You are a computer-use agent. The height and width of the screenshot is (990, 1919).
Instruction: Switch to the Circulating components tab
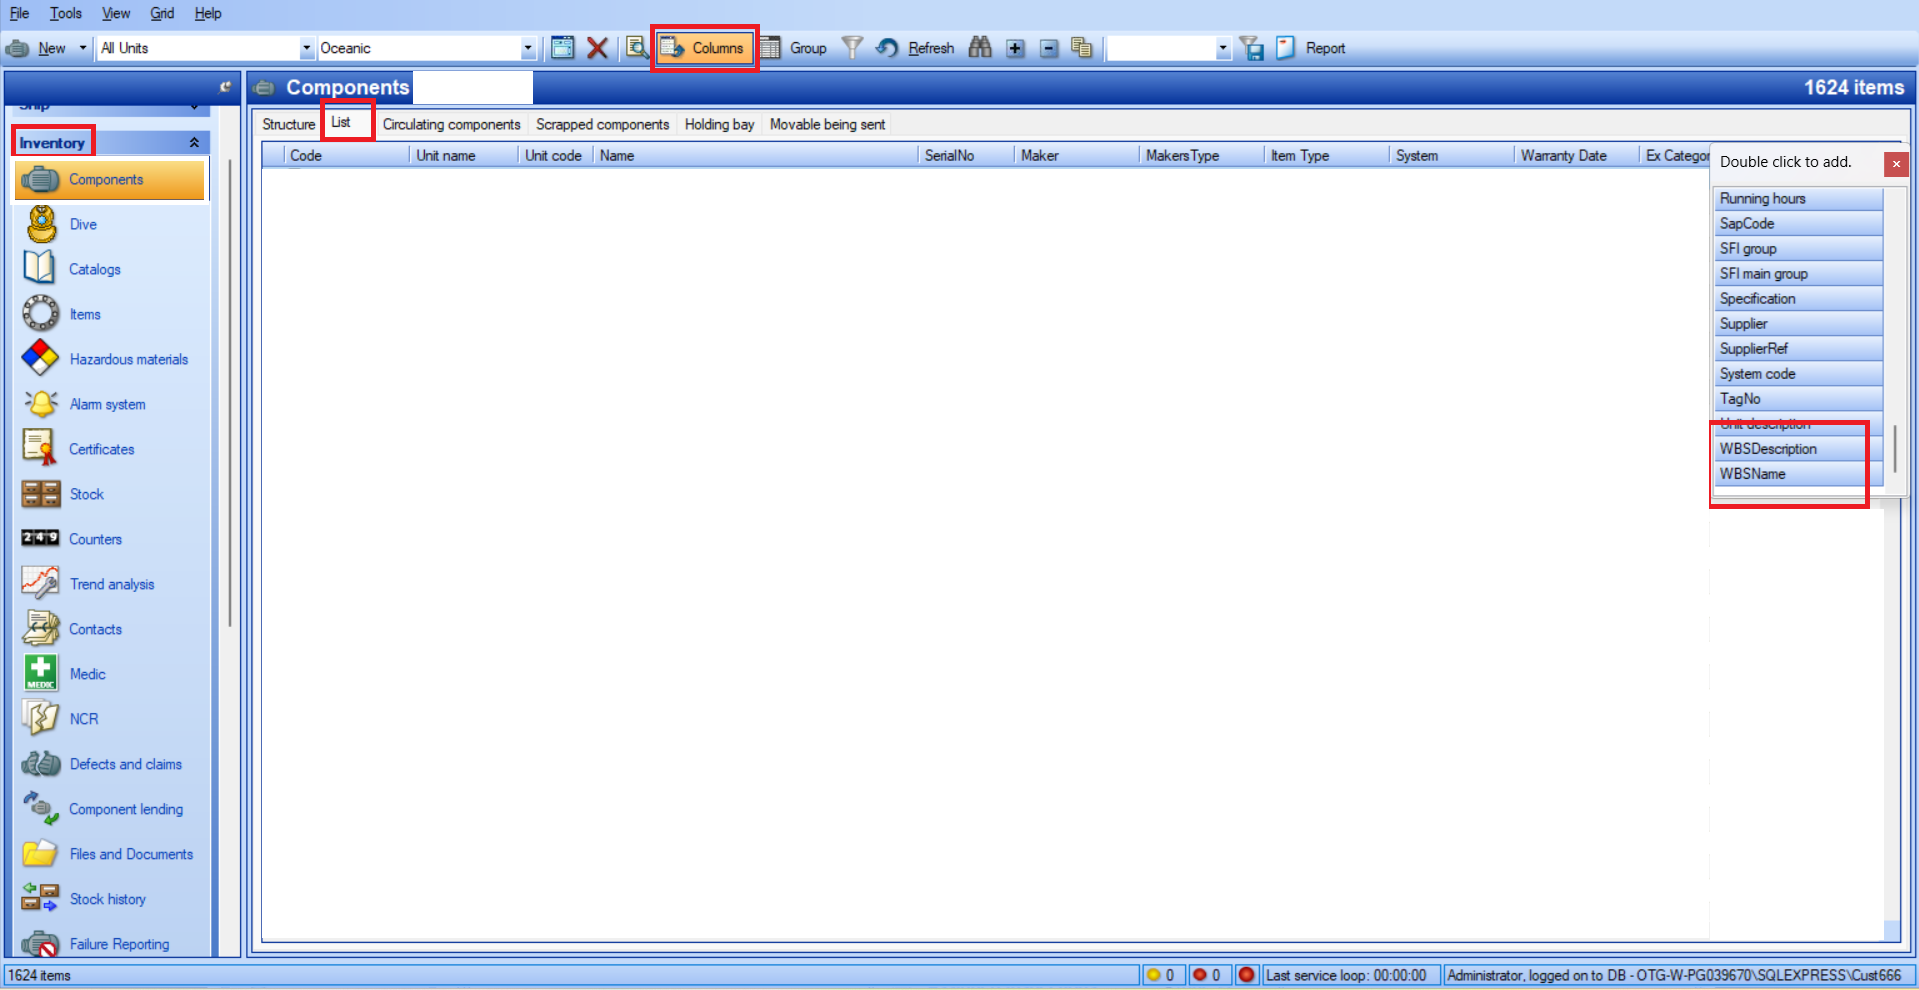[x=451, y=124]
